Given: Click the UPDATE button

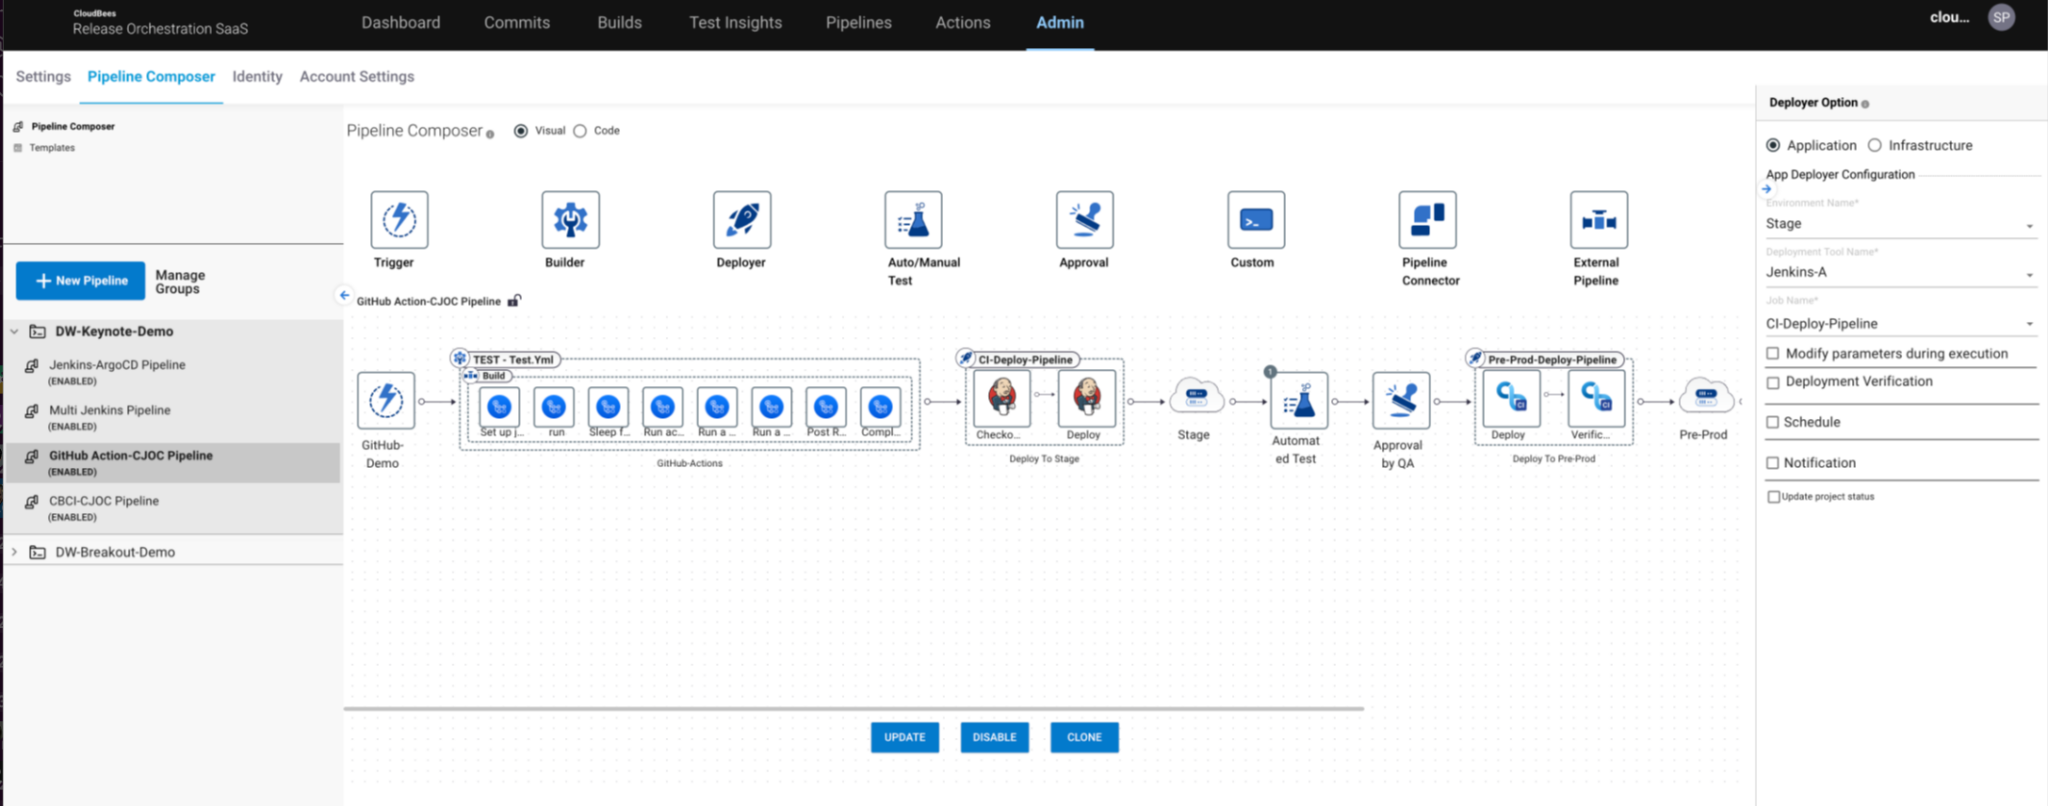Looking at the screenshot, I should [x=905, y=737].
